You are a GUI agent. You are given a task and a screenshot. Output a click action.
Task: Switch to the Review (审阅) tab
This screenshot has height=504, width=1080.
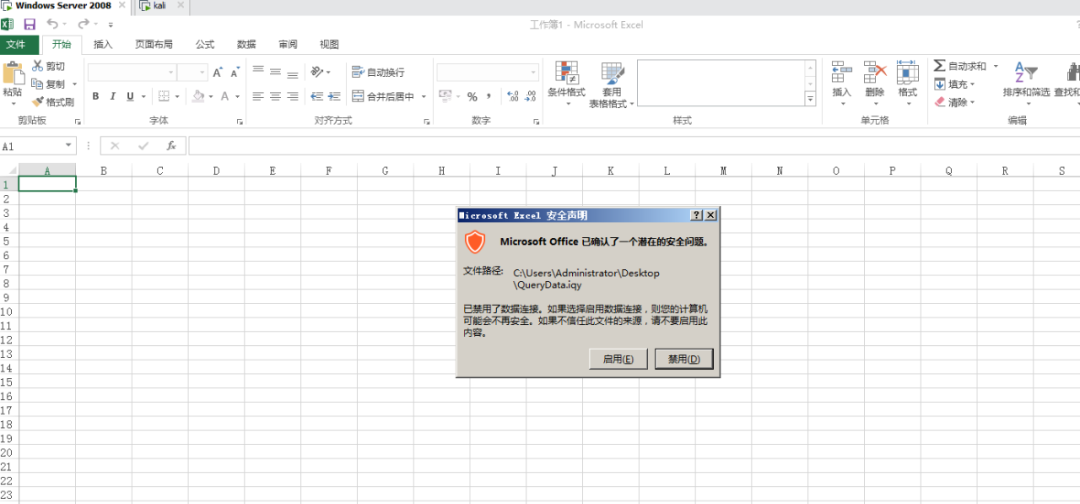tap(288, 44)
